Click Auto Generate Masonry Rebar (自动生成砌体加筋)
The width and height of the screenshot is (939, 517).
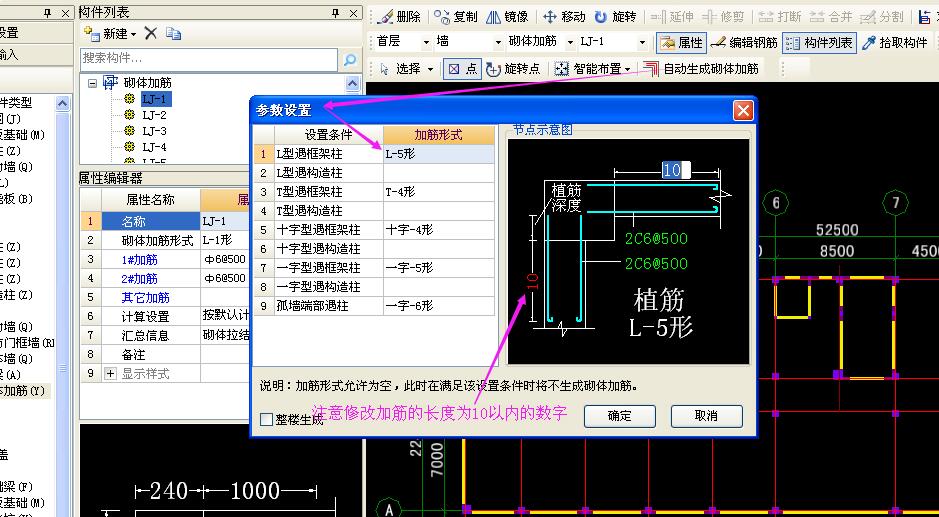pos(701,69)
